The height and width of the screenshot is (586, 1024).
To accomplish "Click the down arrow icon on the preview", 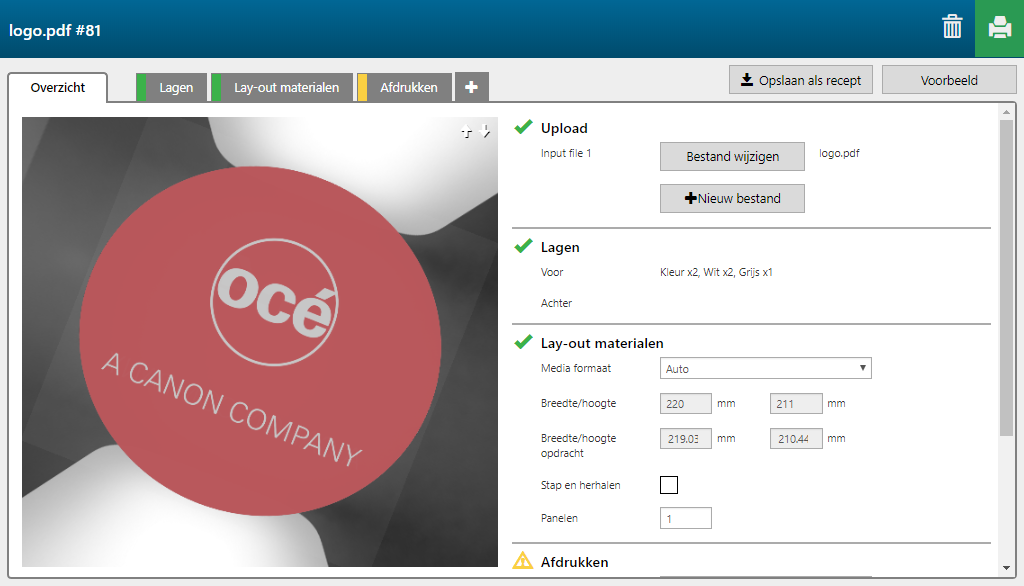I will pyautogui.click(x=485, y=131).
